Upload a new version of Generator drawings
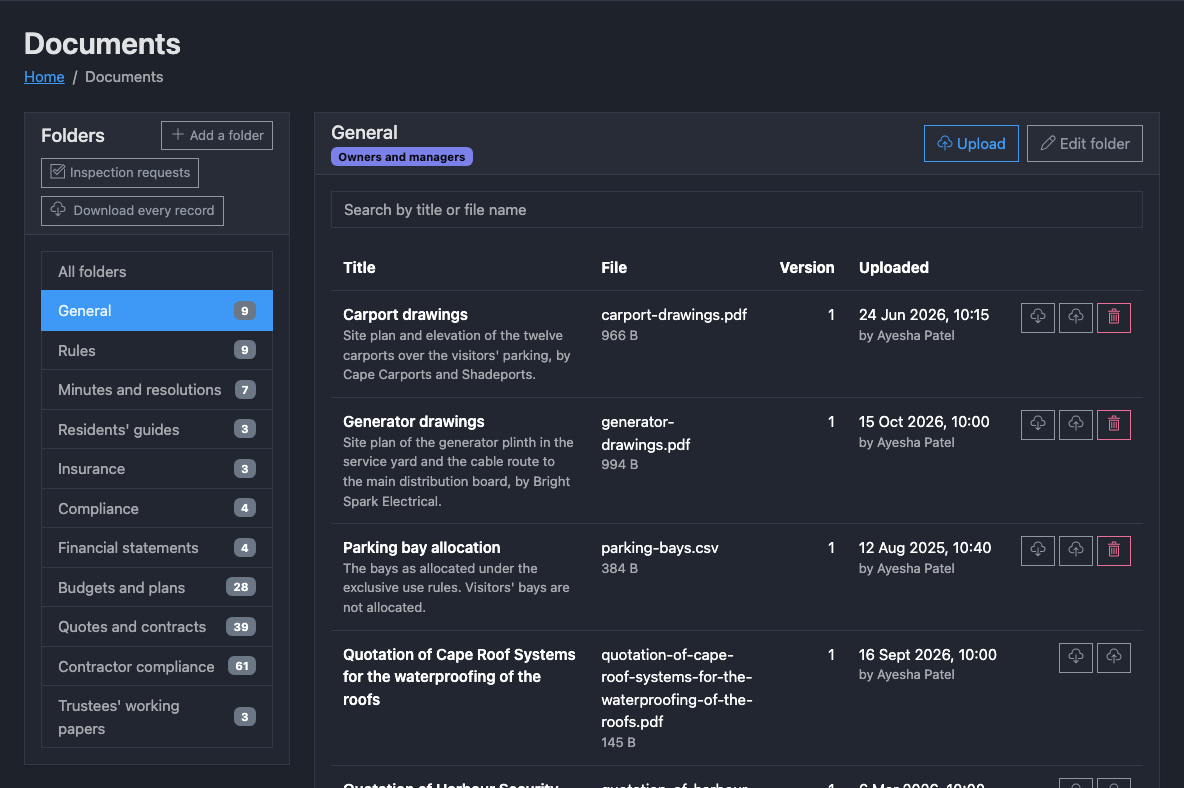Image resolution: width=1184 pixels, height=788 pixels. pos(1075,425)
